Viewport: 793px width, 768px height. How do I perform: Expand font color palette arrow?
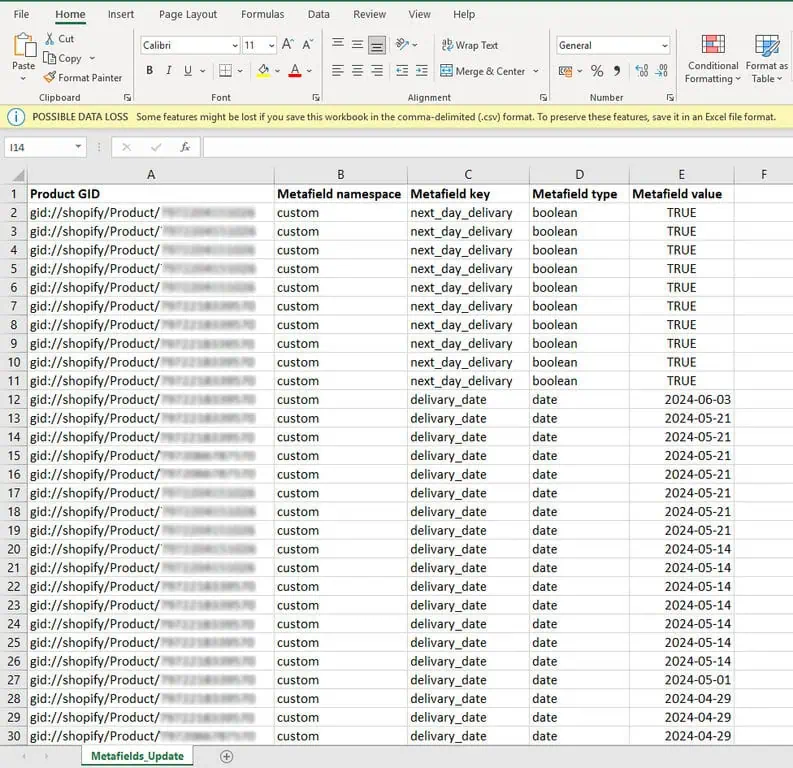tap(309, 71)
